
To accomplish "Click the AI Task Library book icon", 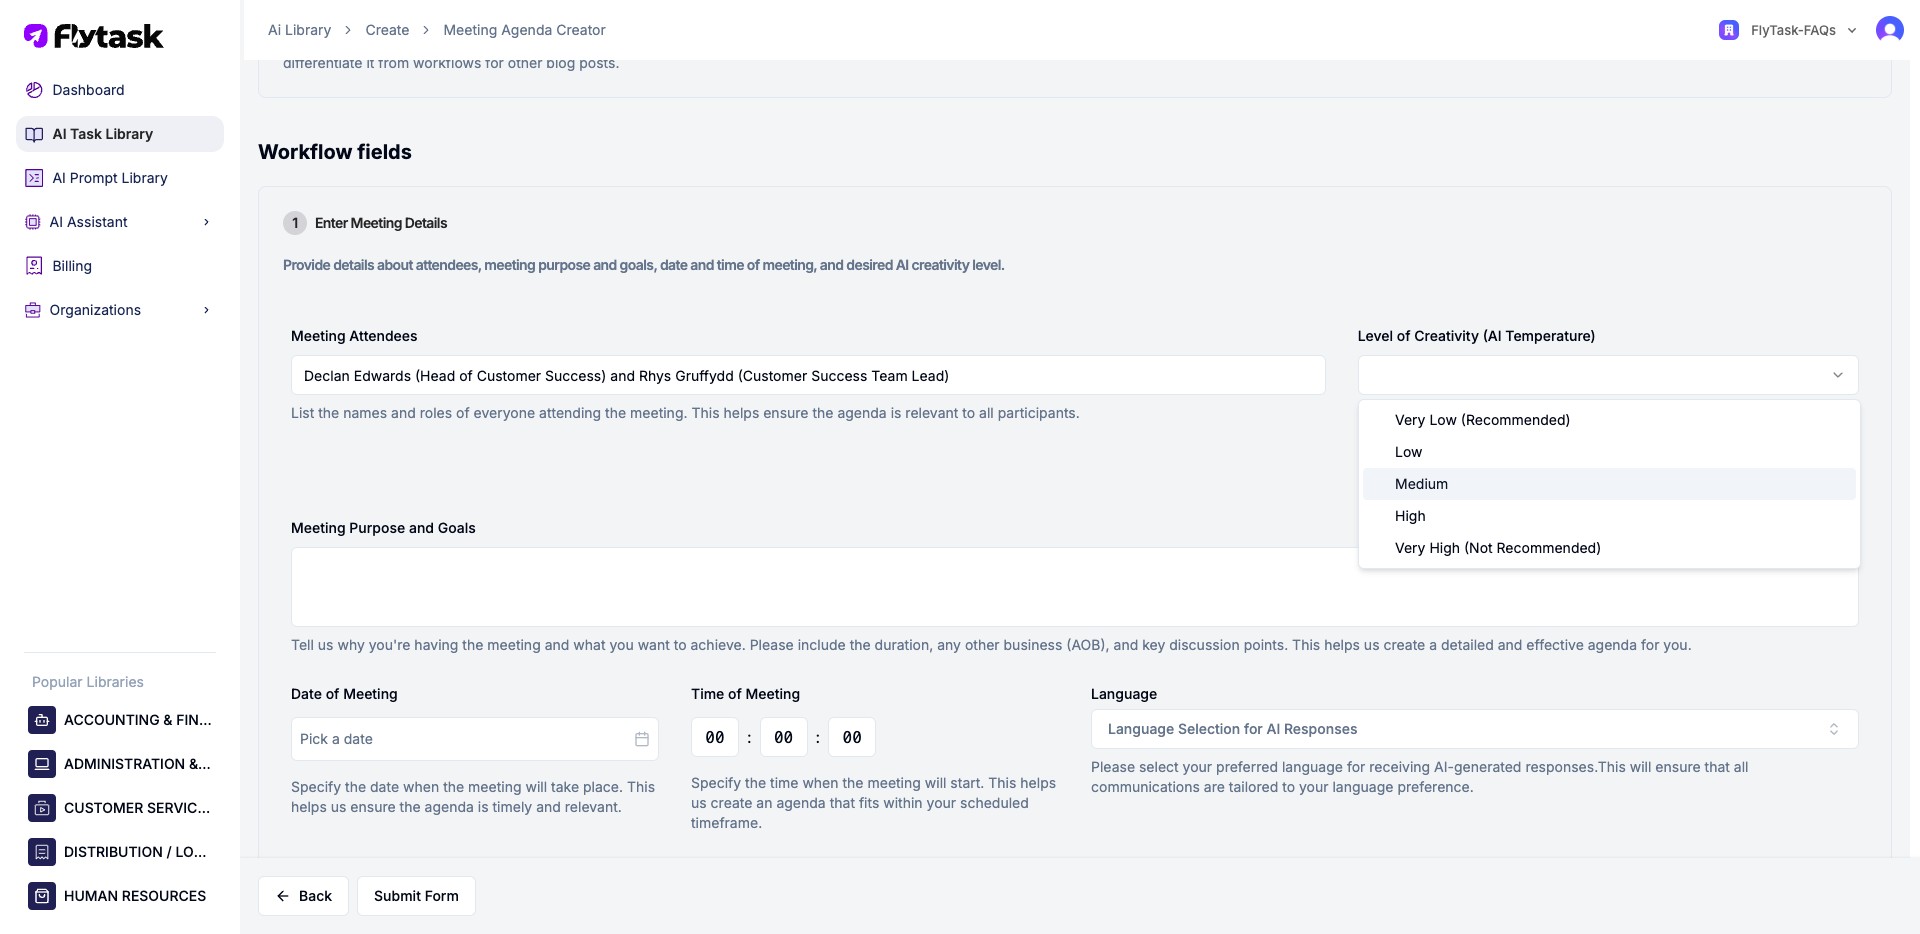I will pyautogui.click(x=34, y=134).
